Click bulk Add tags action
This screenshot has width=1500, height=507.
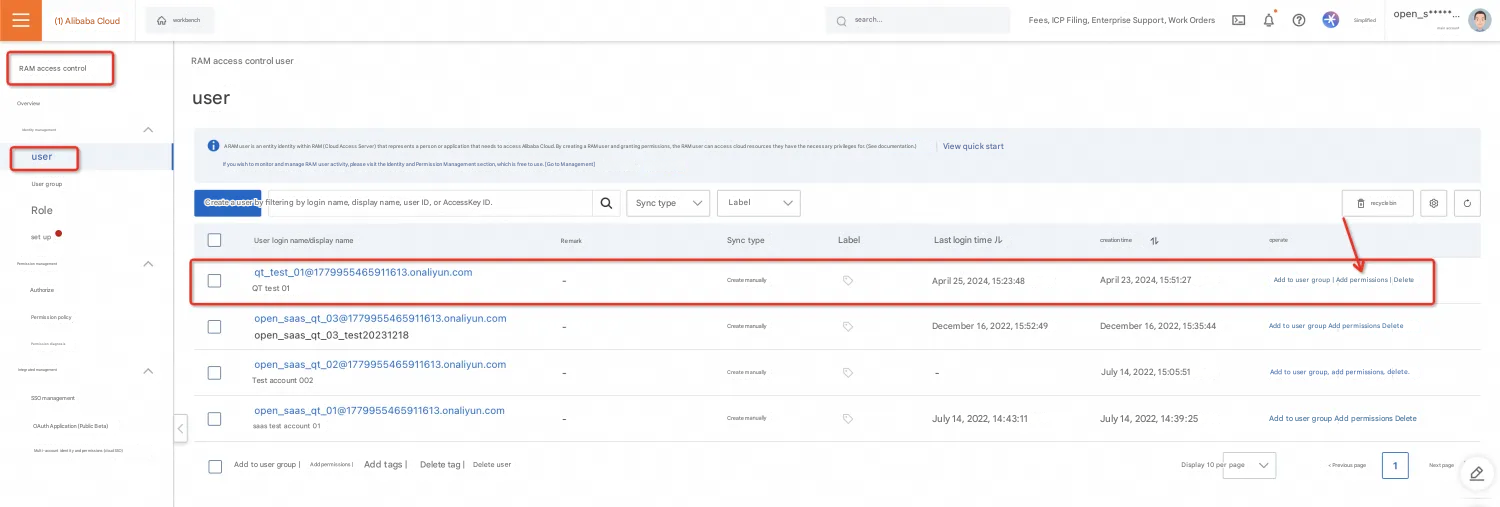tap(383, 465)
